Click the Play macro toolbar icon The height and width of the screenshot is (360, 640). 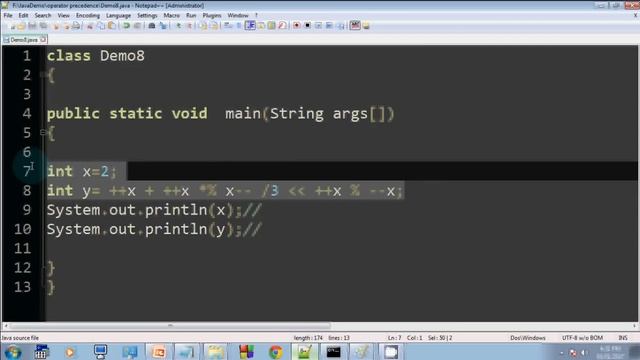point(318,26)
